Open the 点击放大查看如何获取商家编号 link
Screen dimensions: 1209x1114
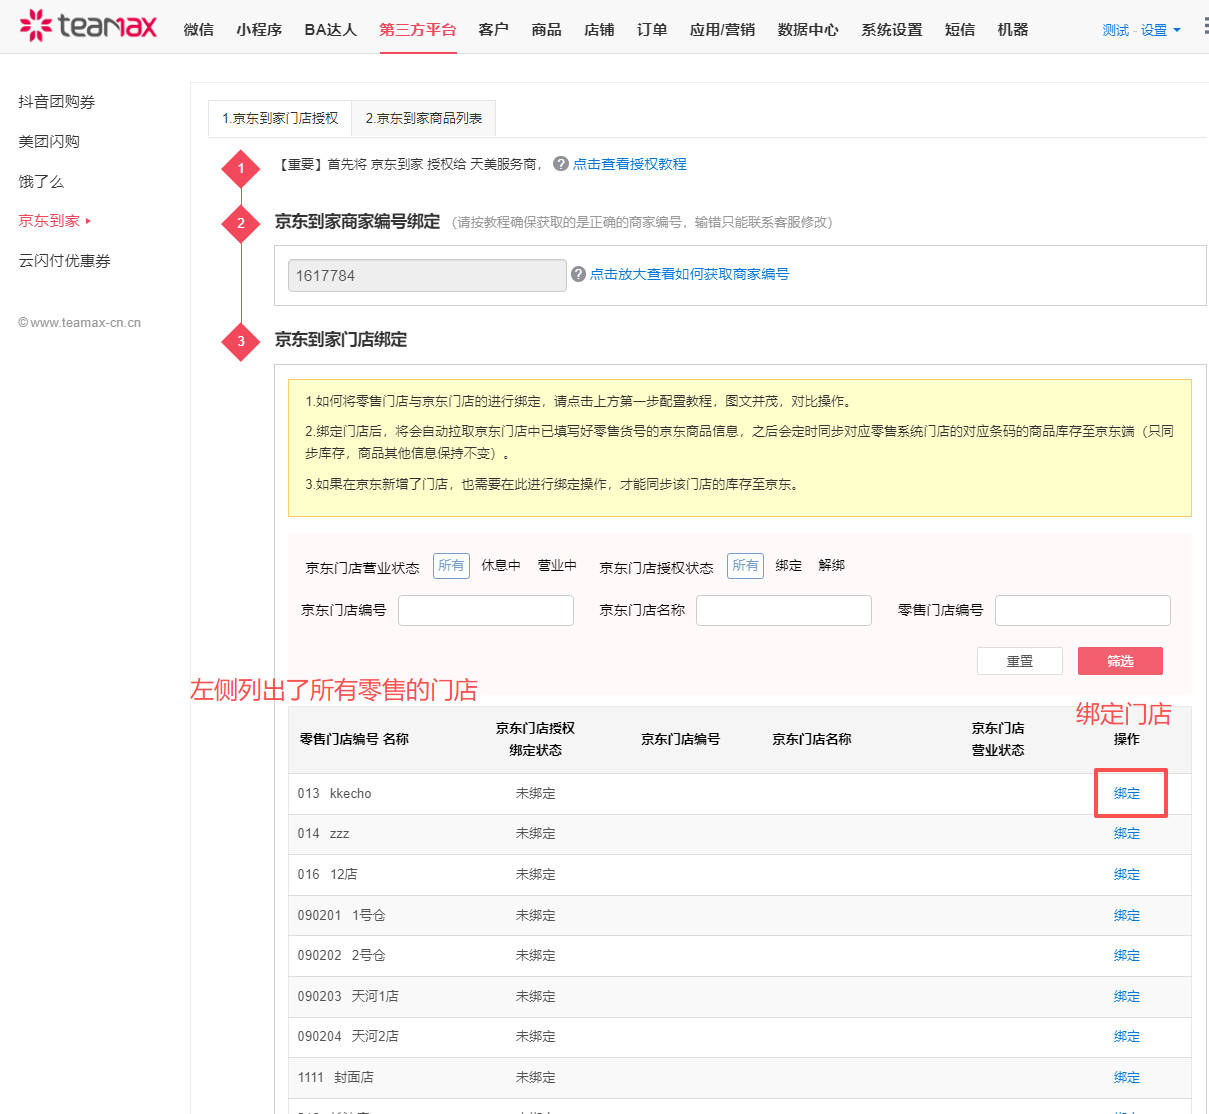coord(689,274)
